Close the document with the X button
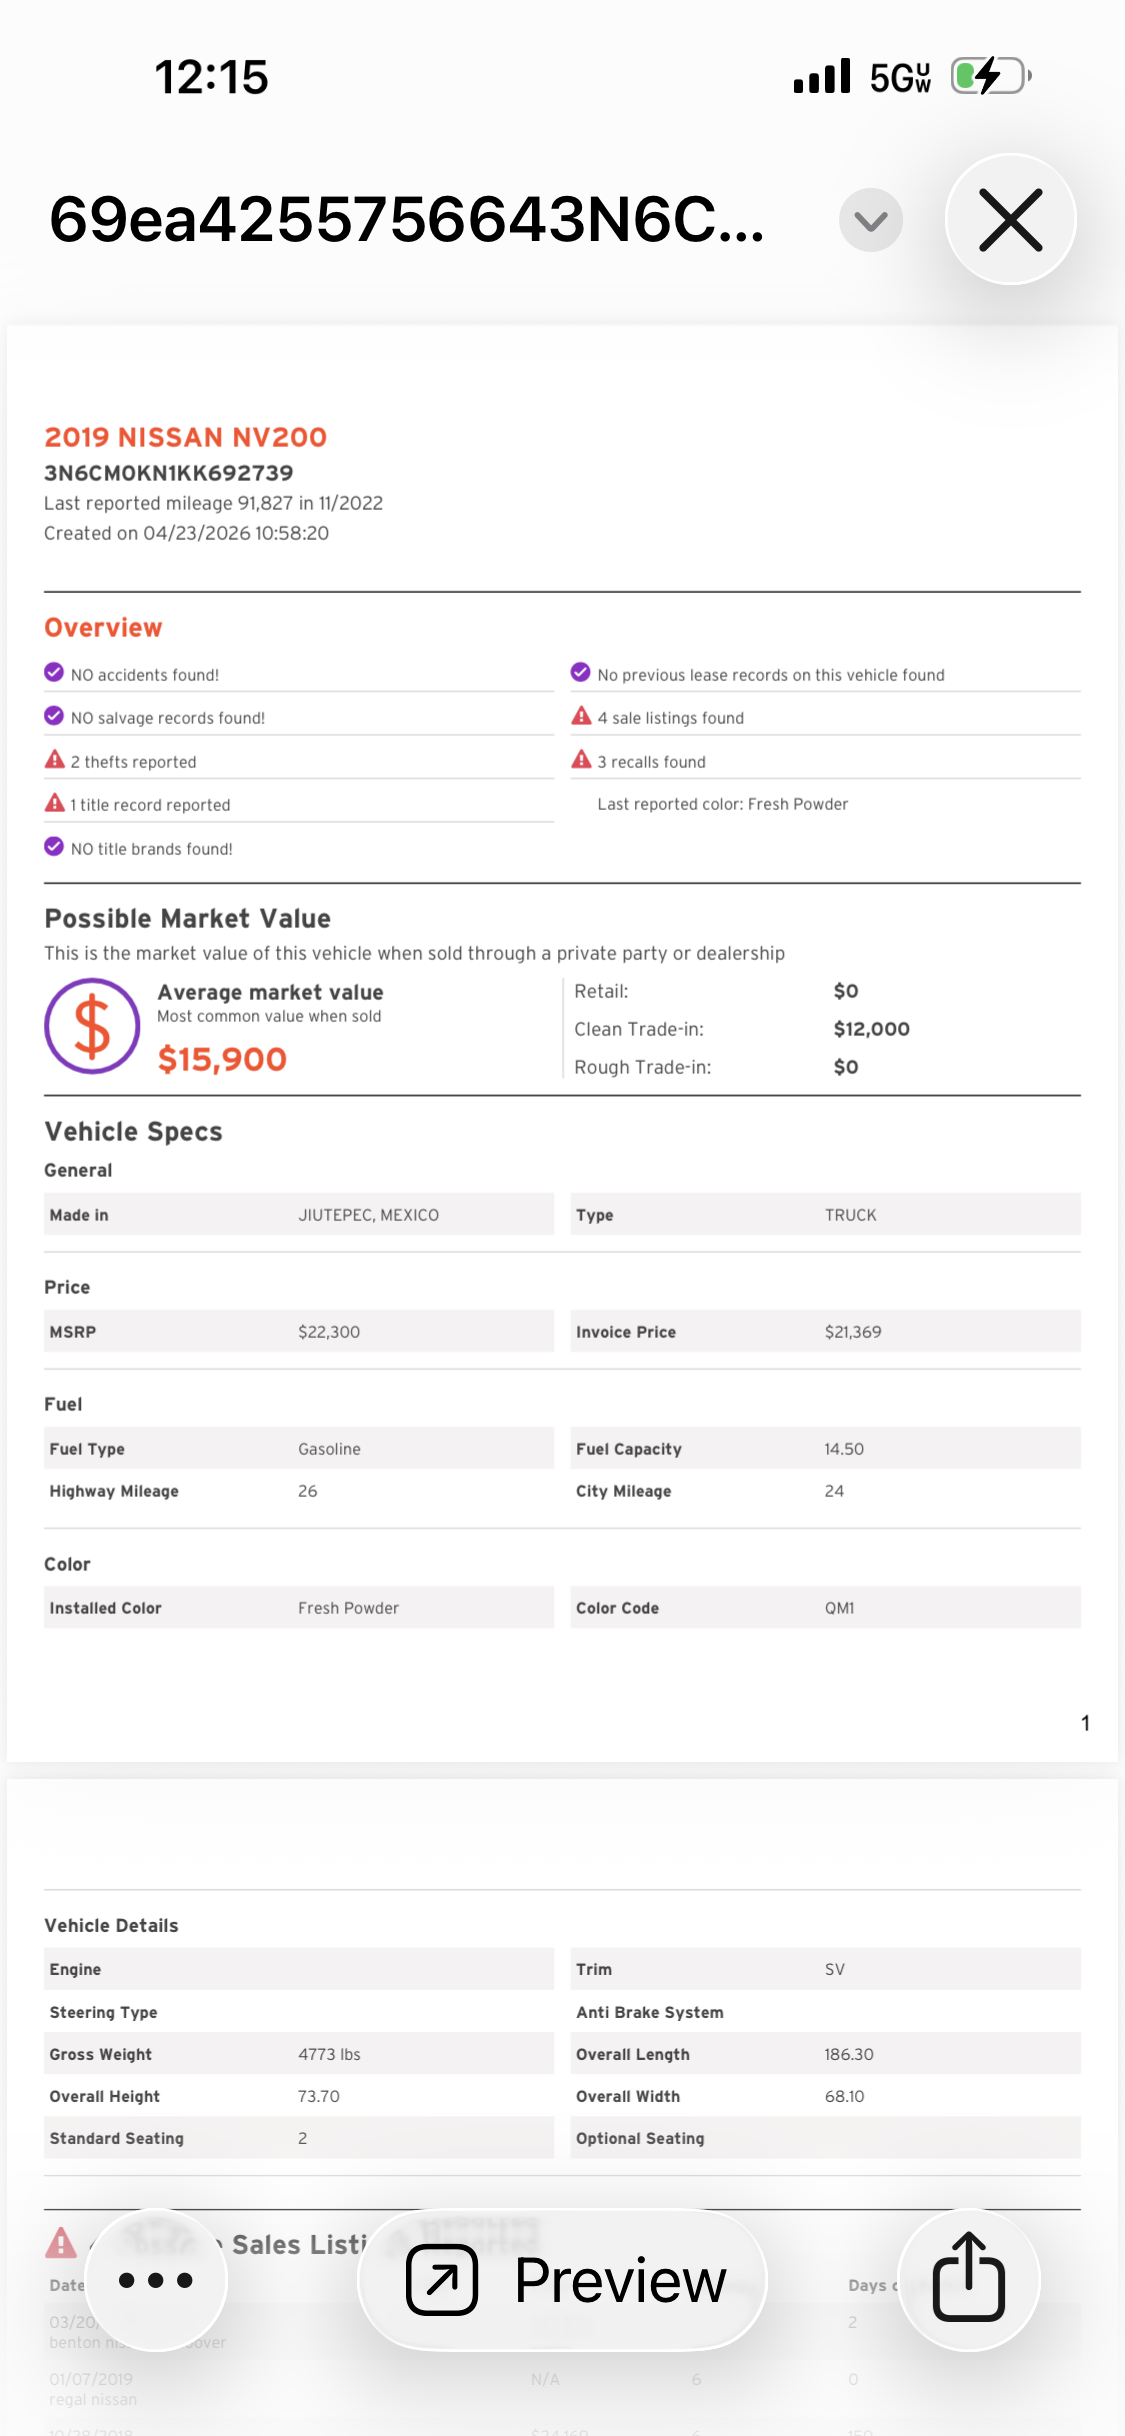The height and width of the screenshot is (2436, 1125). 1010,219
